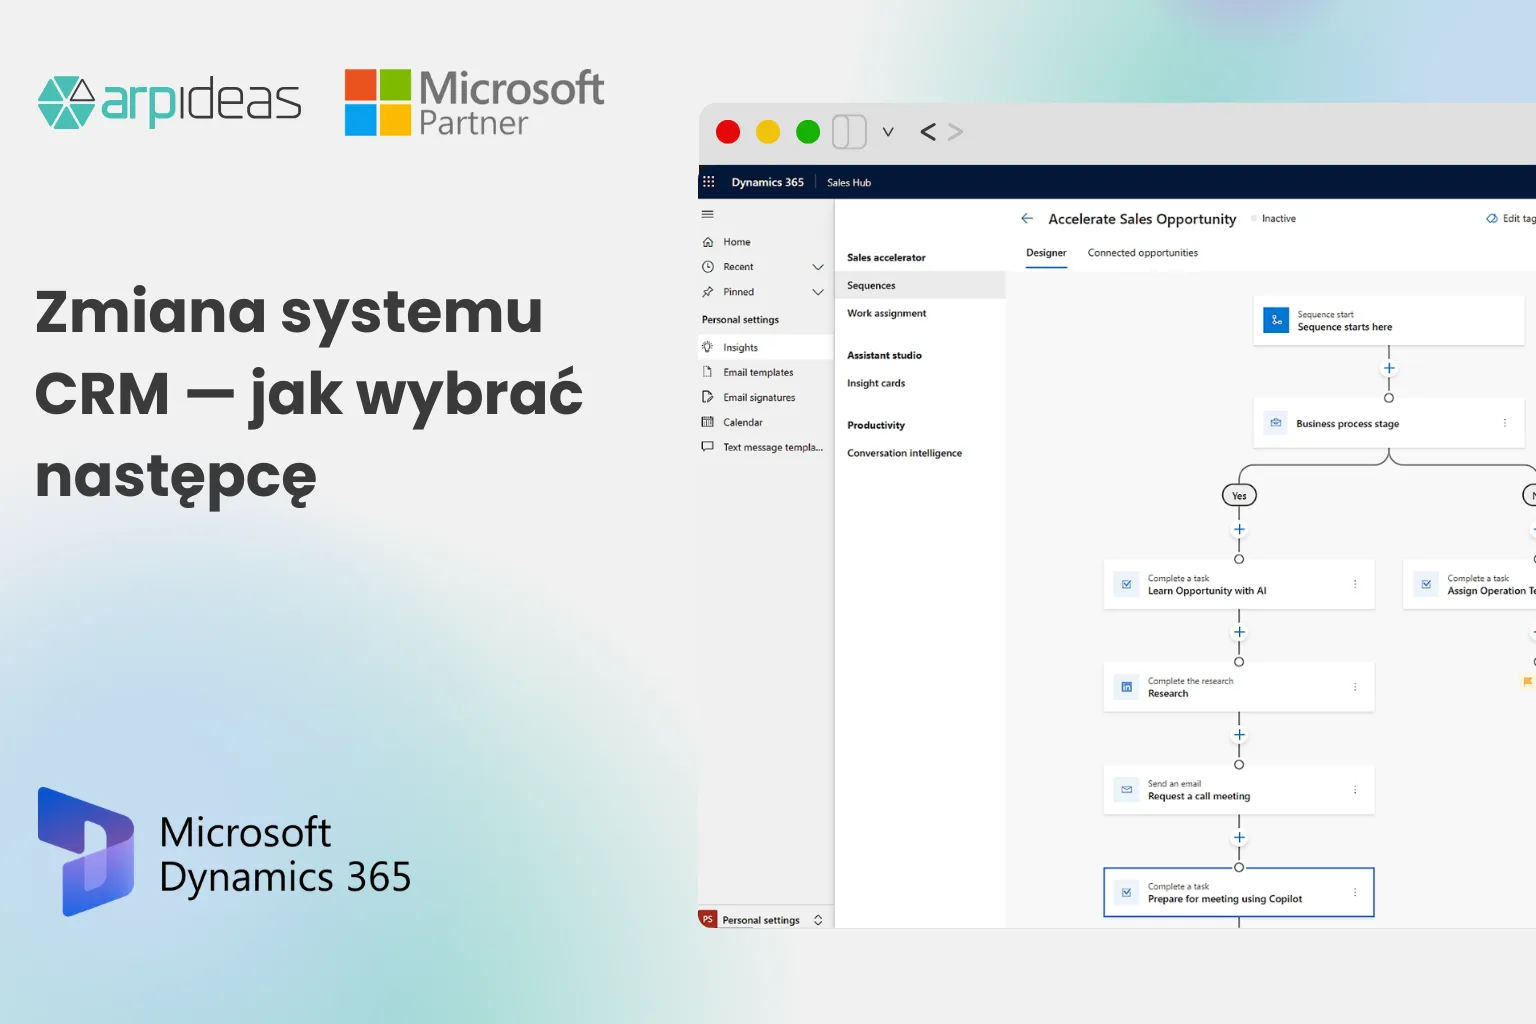Select the Learn Opportunity with AI step
The width and height of the screenshot is (1536, 1024).
[x=1239, y=585]
